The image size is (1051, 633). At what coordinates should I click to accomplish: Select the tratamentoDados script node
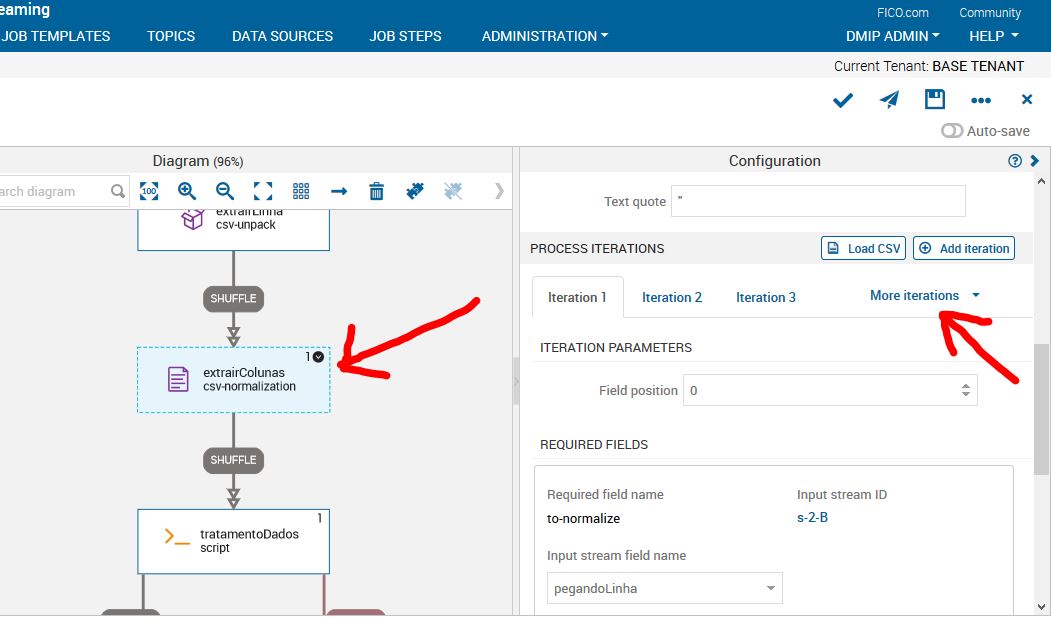(233, 541)
